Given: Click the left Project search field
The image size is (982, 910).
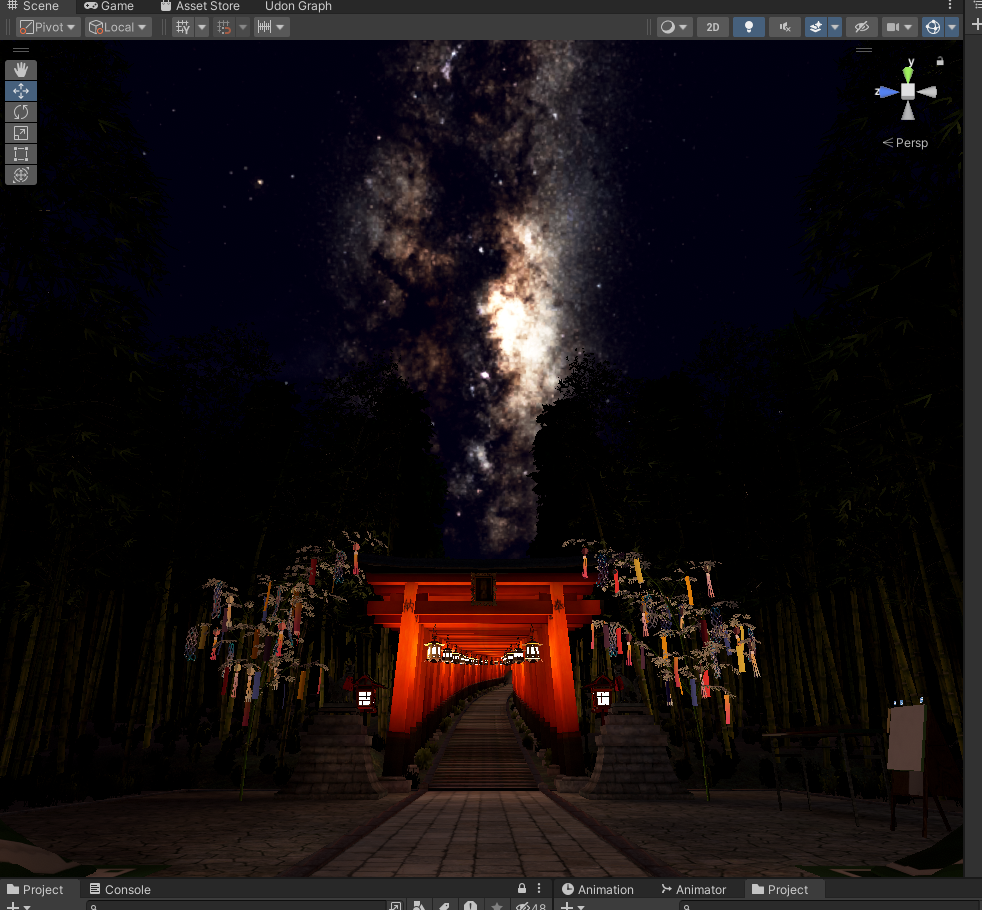Looking at the screenshot, I should click(235, 906).
